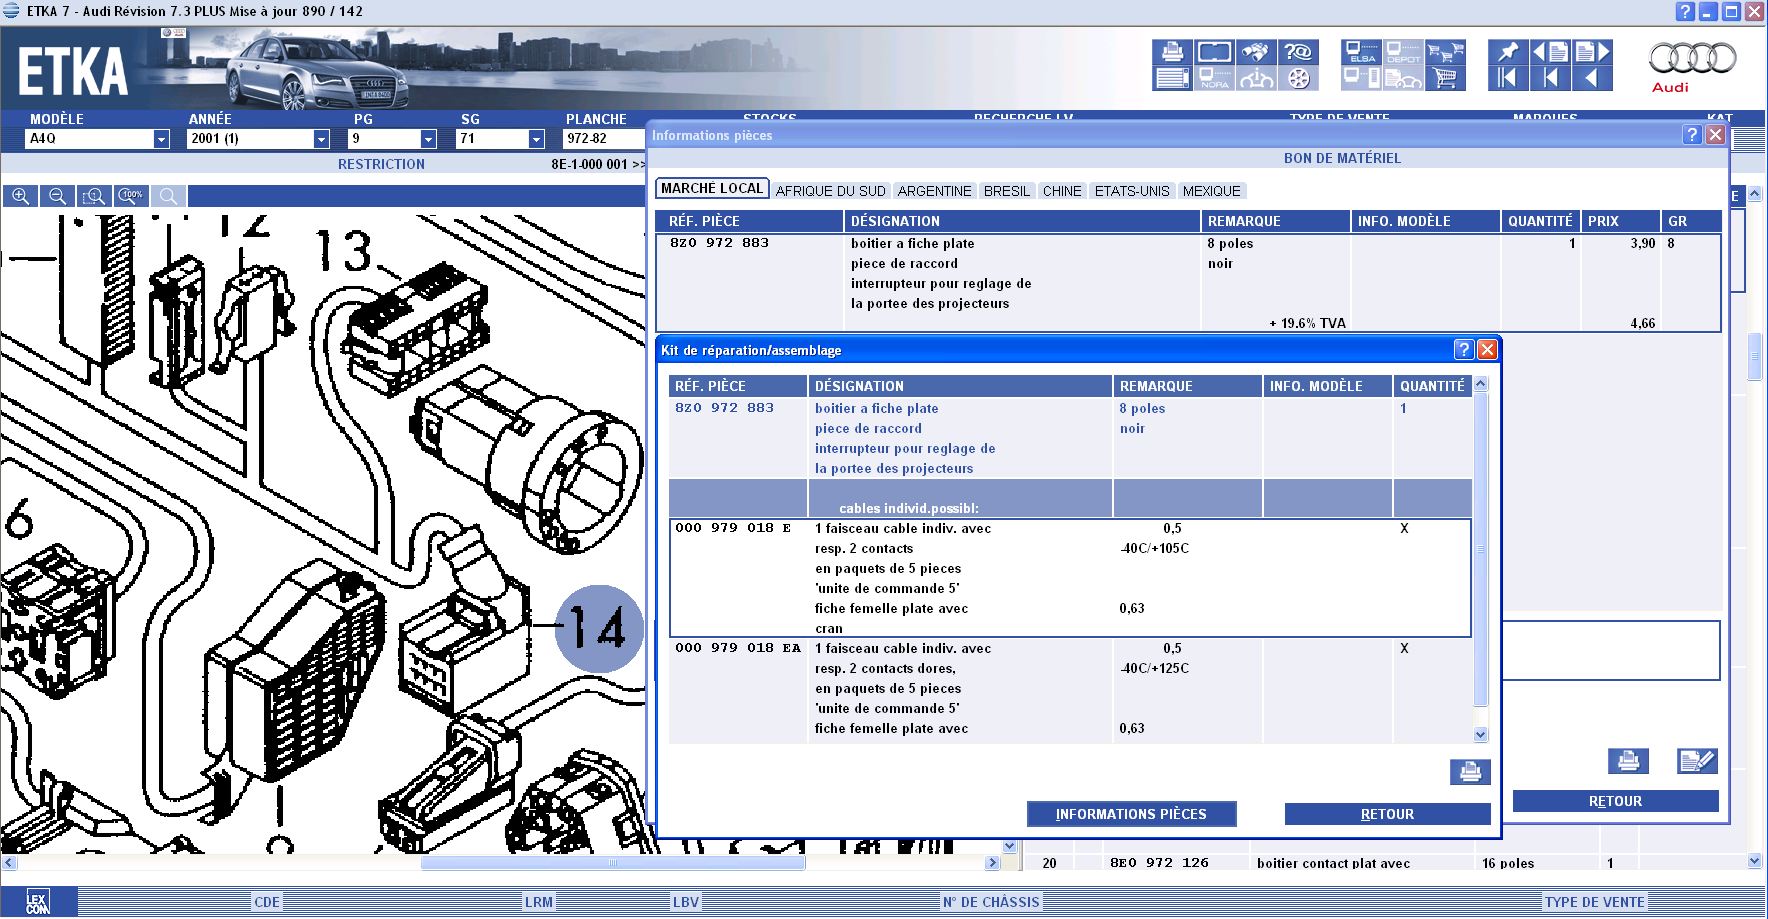Click the zoom in magnifier icon

tap(20, 196)
